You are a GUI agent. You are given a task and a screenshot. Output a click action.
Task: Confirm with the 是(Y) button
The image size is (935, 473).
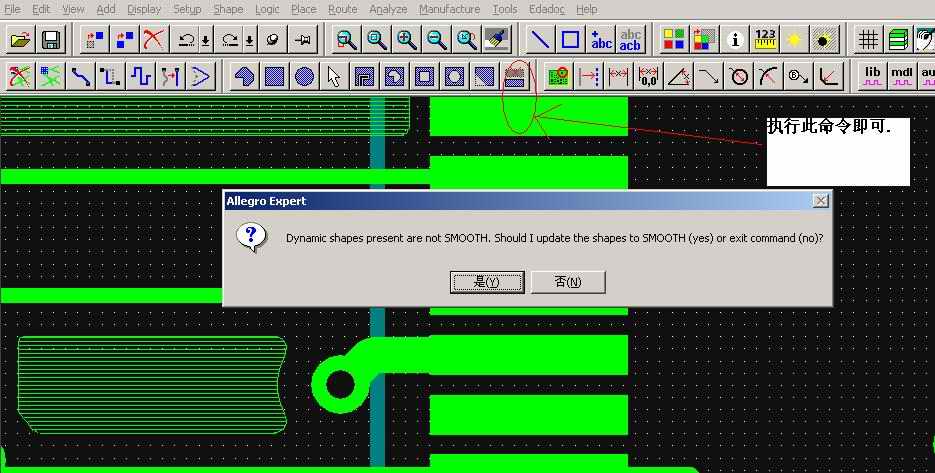pos(487,282)
